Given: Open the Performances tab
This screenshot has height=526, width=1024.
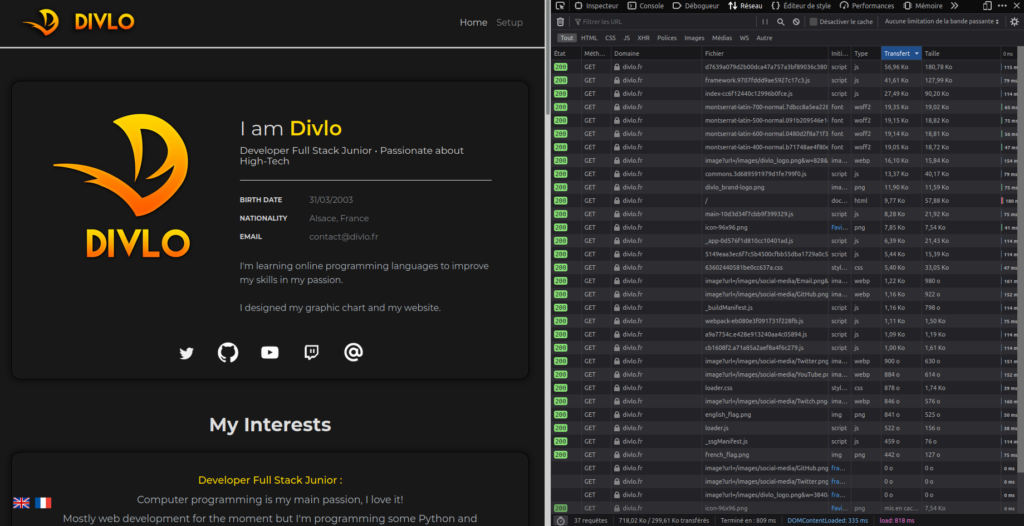Looking at the screenshot, I should coord(867,6).
